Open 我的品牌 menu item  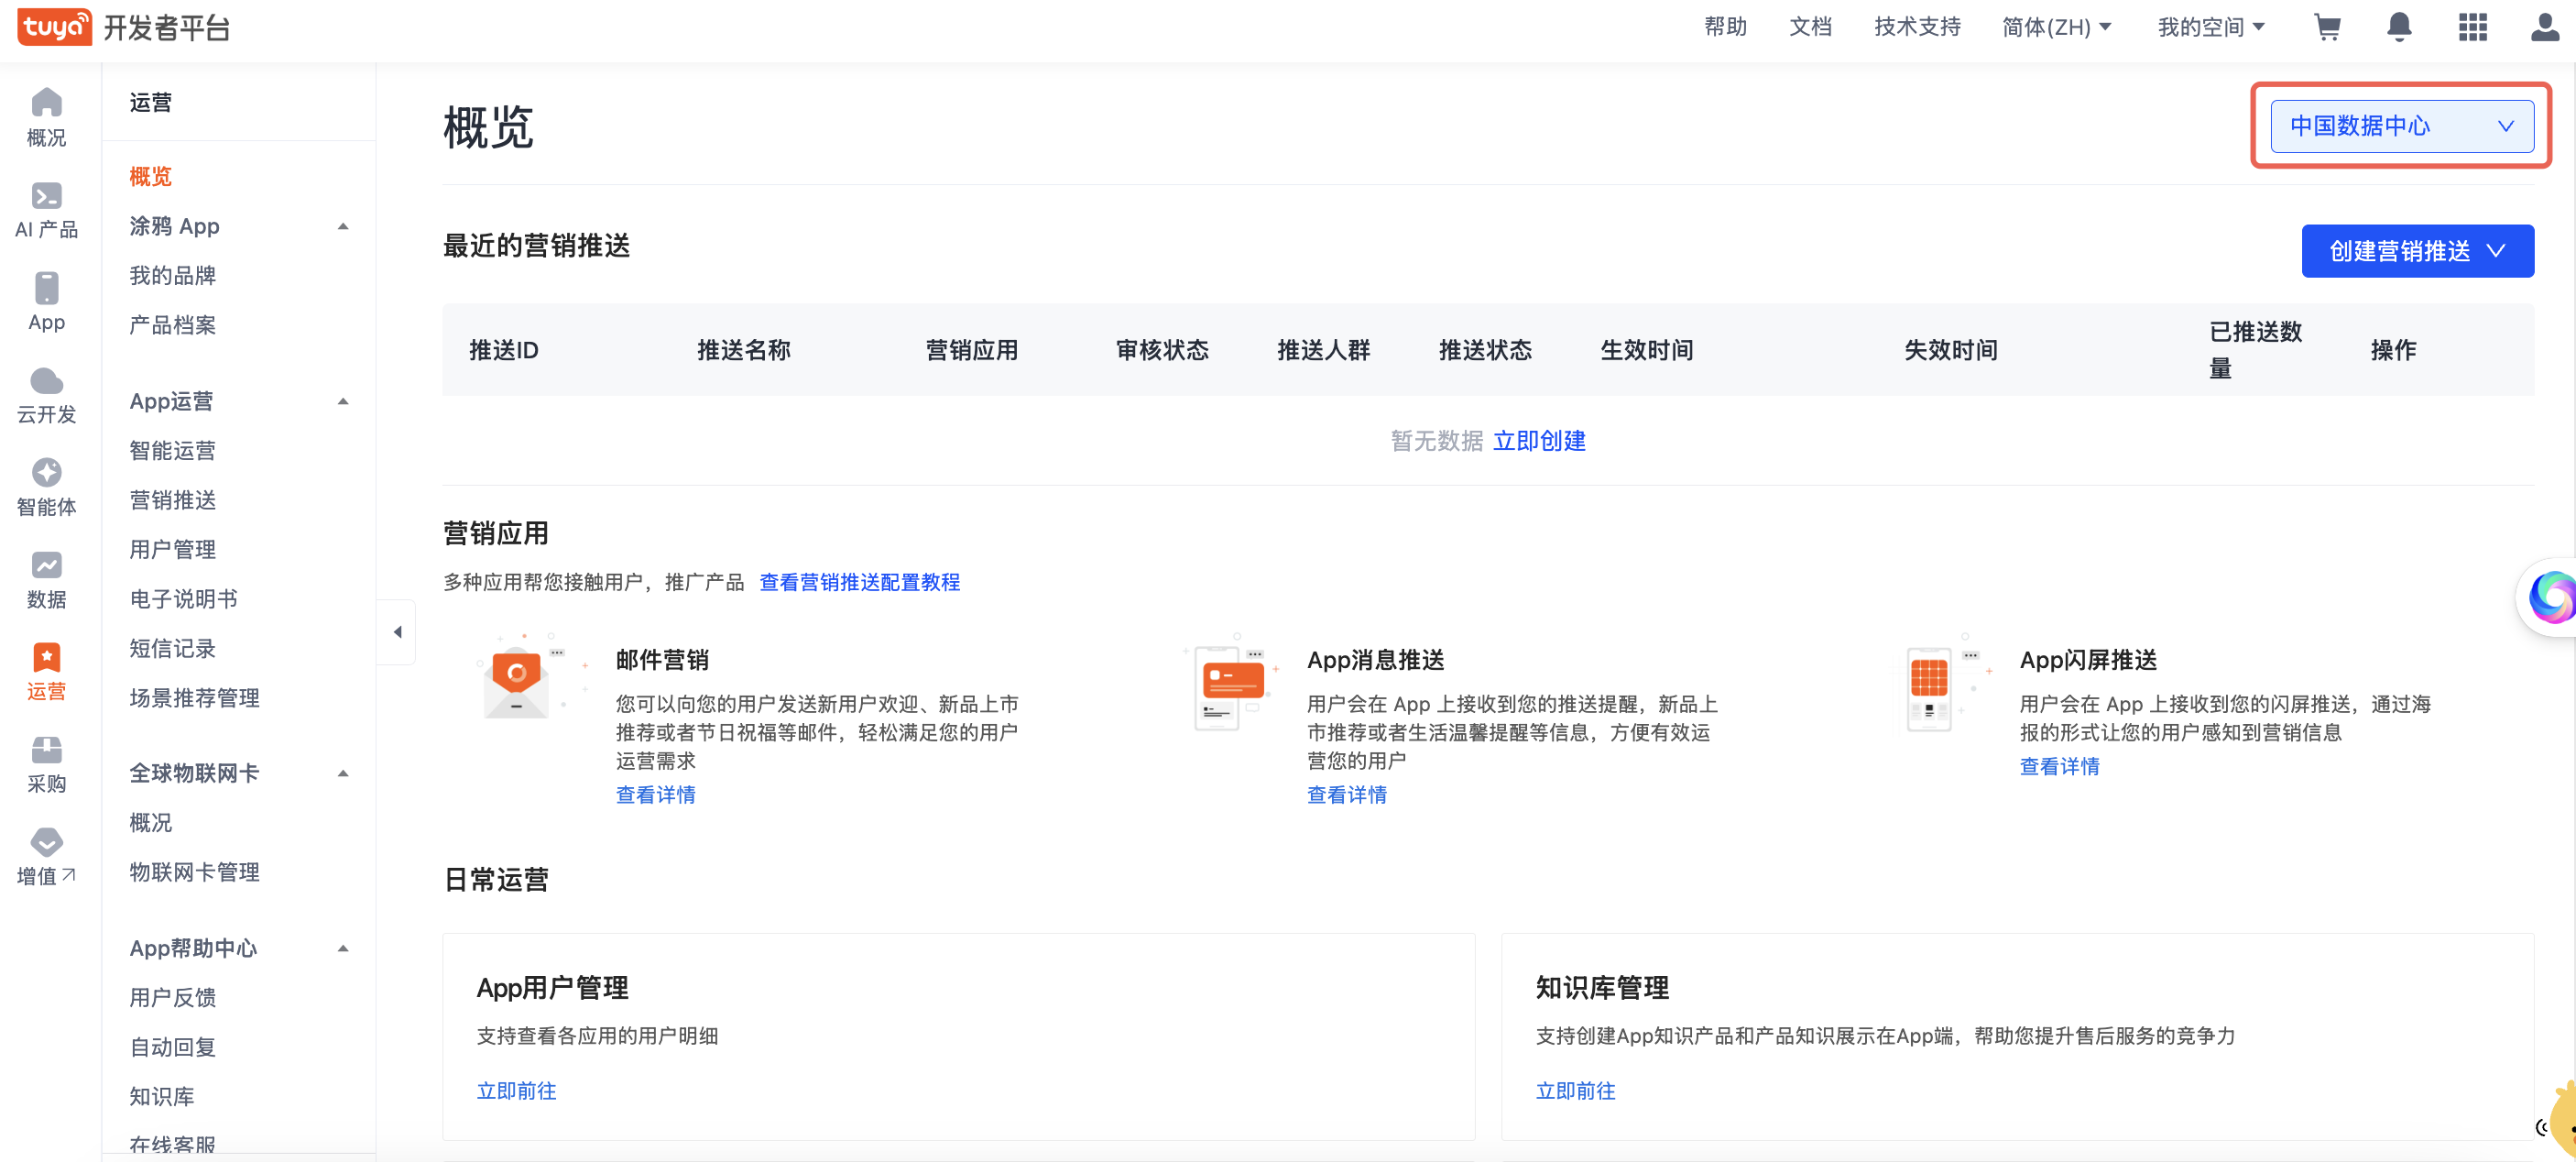[x=172, y=276]
